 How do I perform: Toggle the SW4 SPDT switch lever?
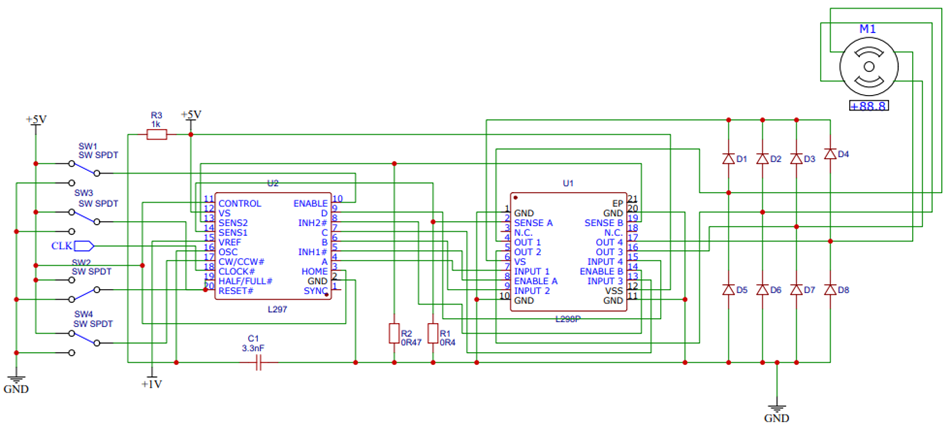85,337
